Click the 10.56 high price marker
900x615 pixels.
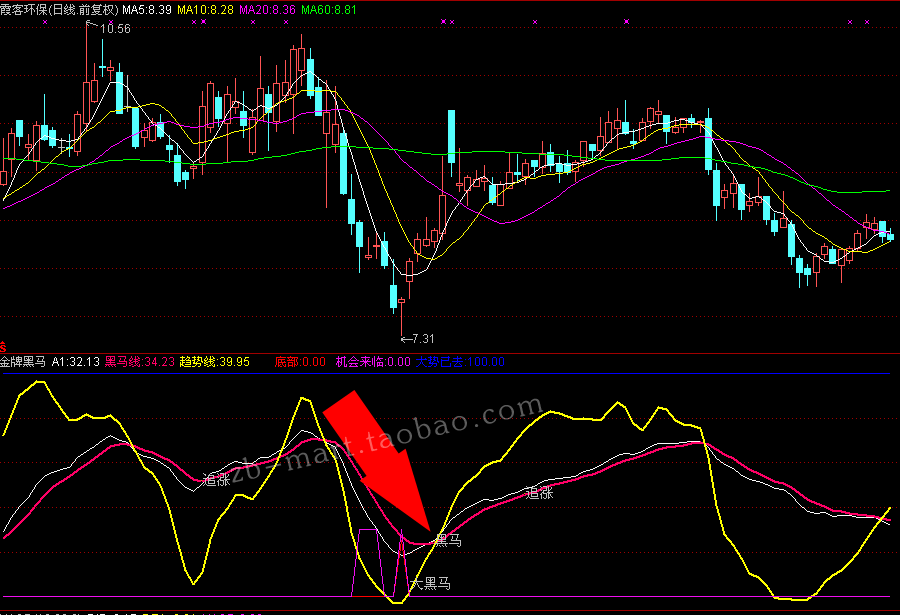click(115, 29)
